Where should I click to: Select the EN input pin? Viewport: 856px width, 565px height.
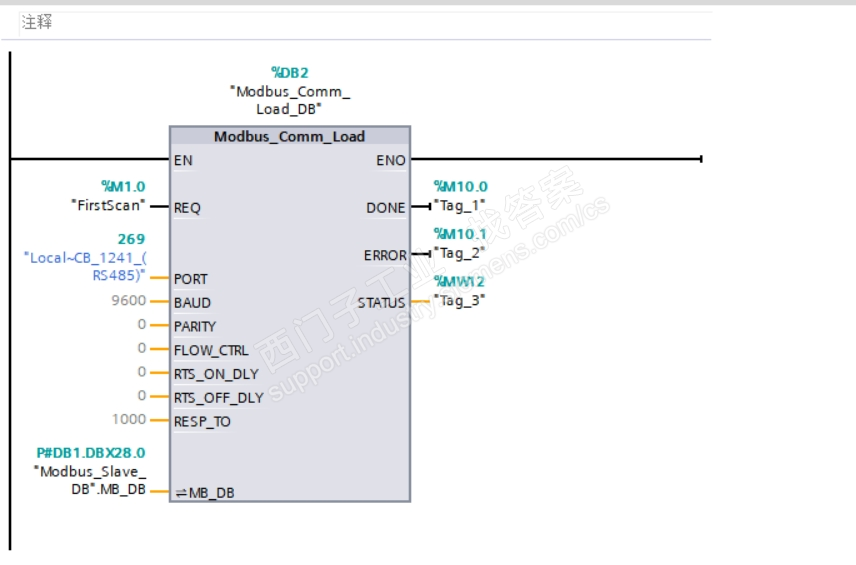183,160
